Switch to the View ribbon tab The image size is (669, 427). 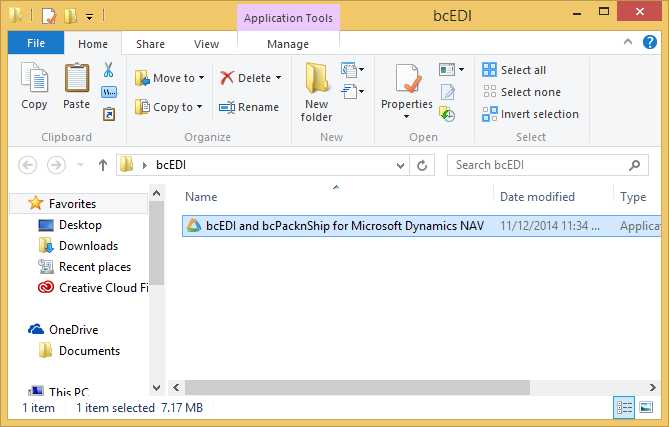click(206, 44)
